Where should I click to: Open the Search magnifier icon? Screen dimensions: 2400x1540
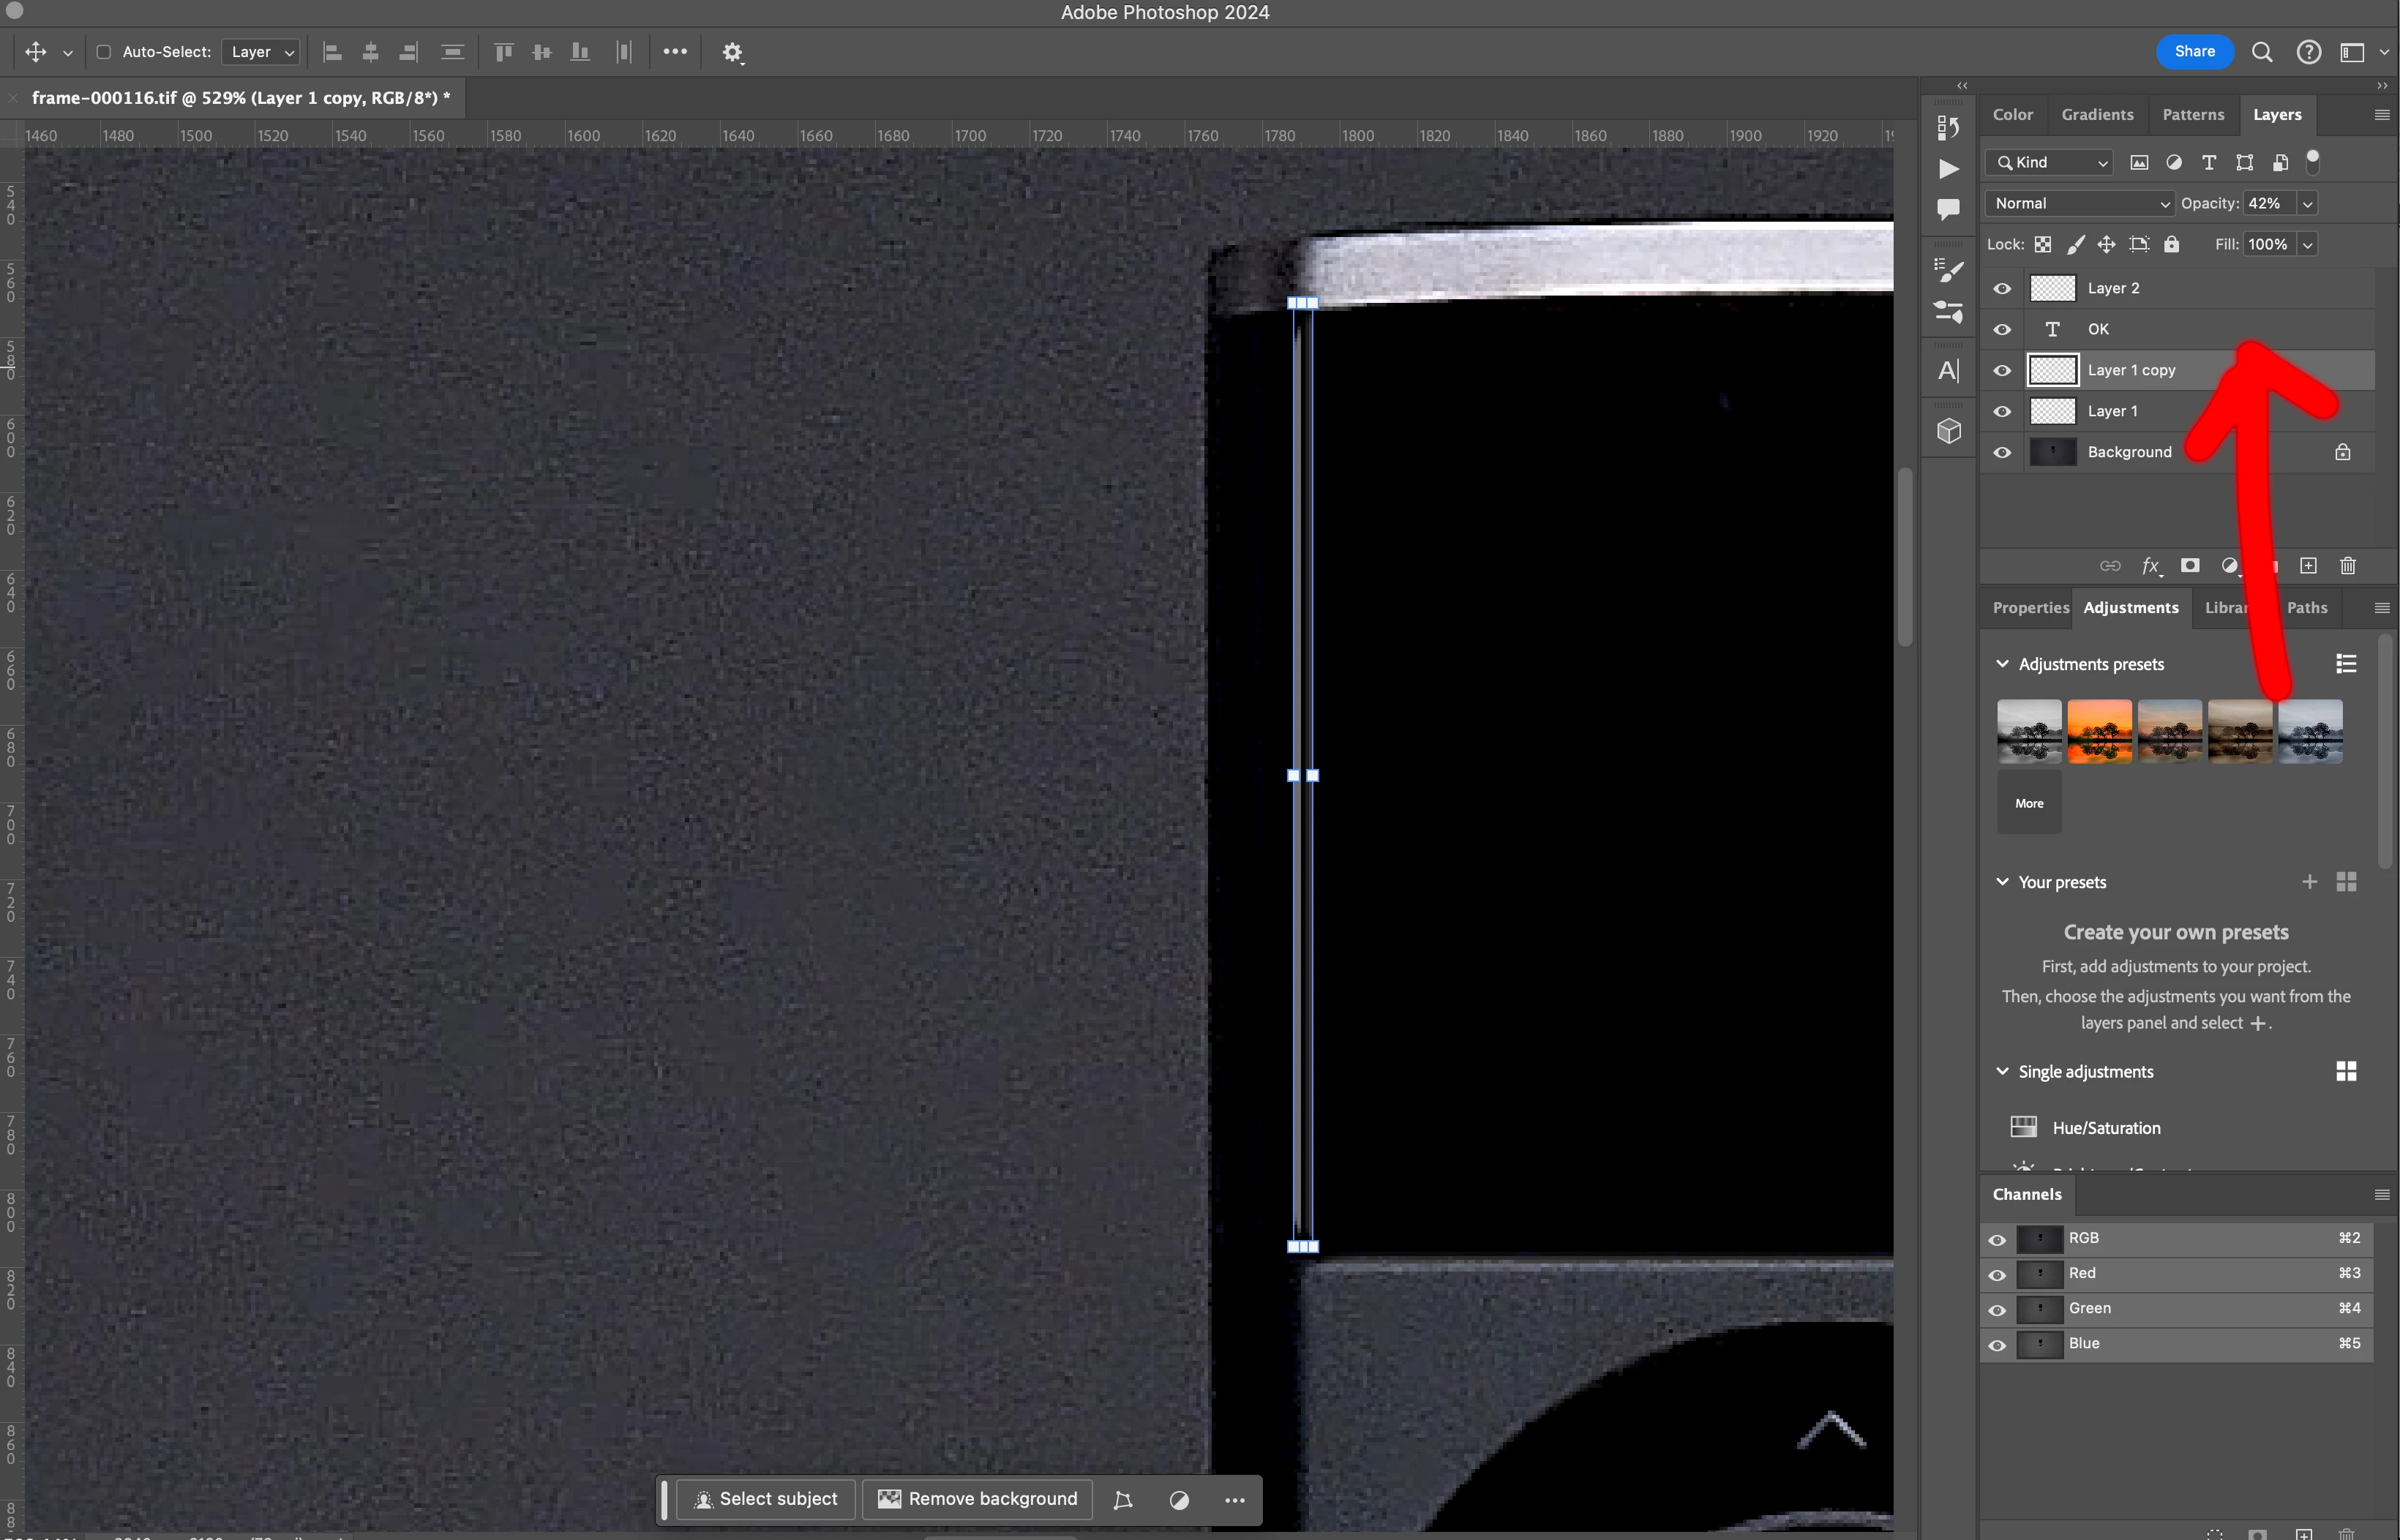2262,52
